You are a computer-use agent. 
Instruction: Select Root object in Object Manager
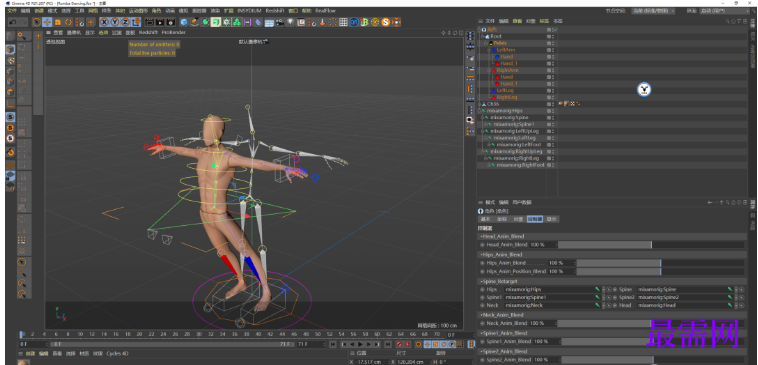[496, 36]
